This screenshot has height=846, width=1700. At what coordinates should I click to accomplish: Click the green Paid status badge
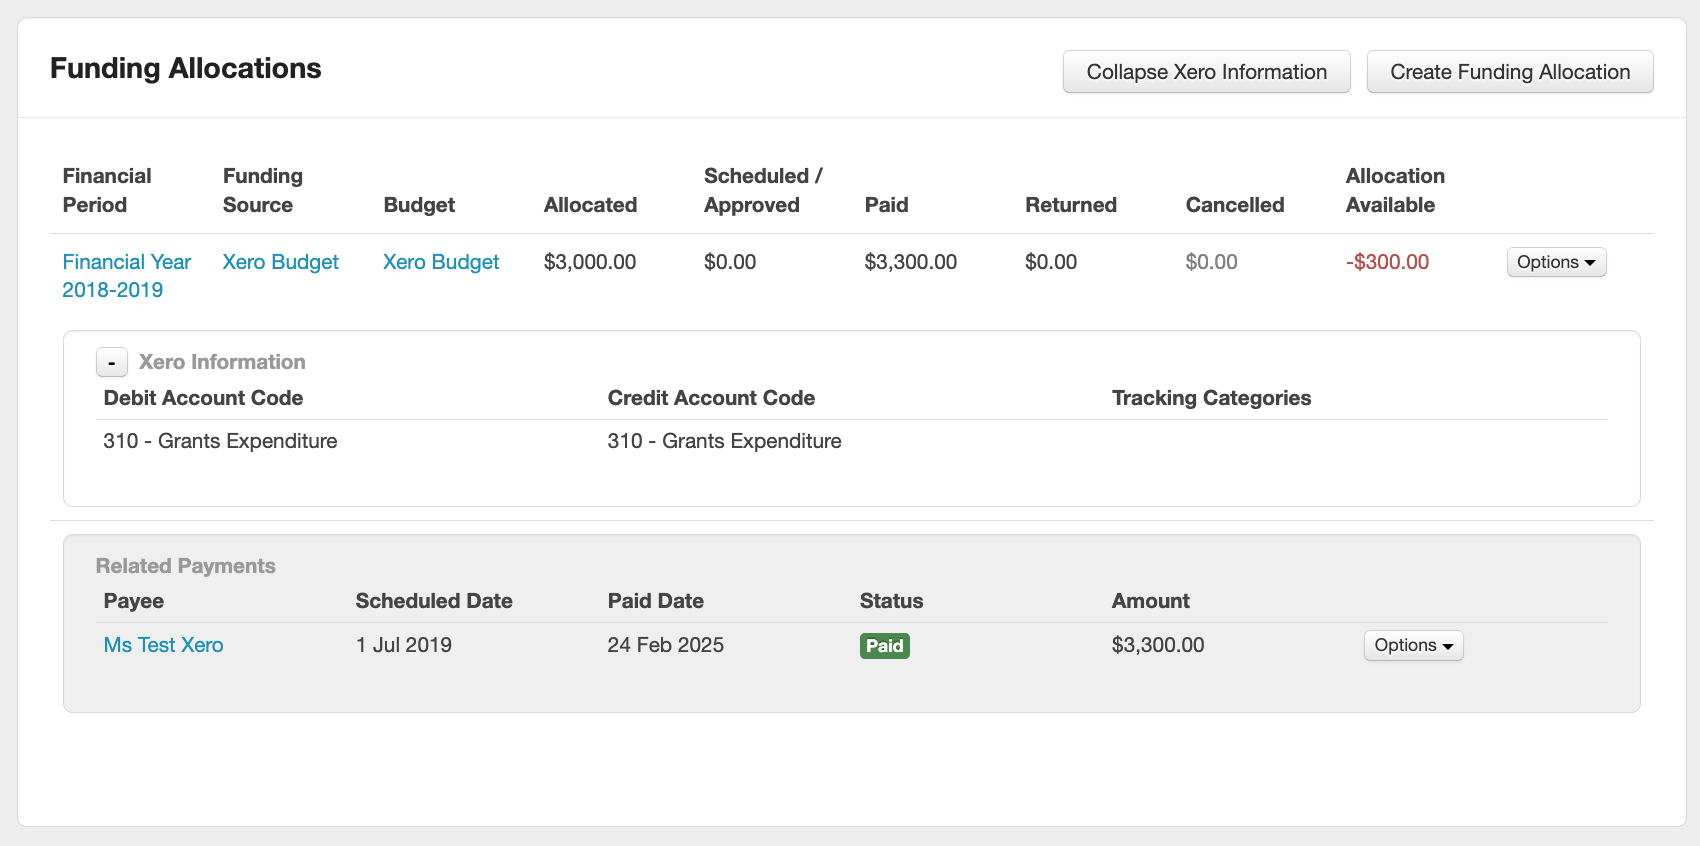tap(884, 646)
